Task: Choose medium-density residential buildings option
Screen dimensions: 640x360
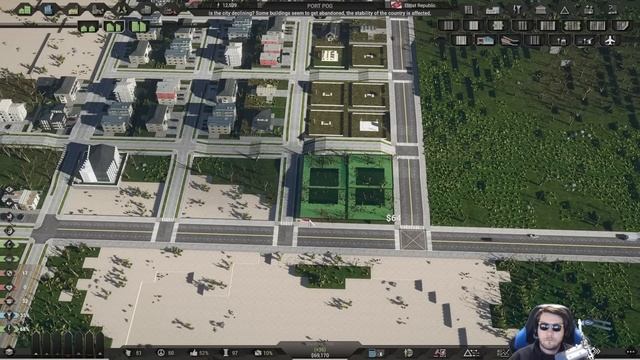Action: [113, 27]
